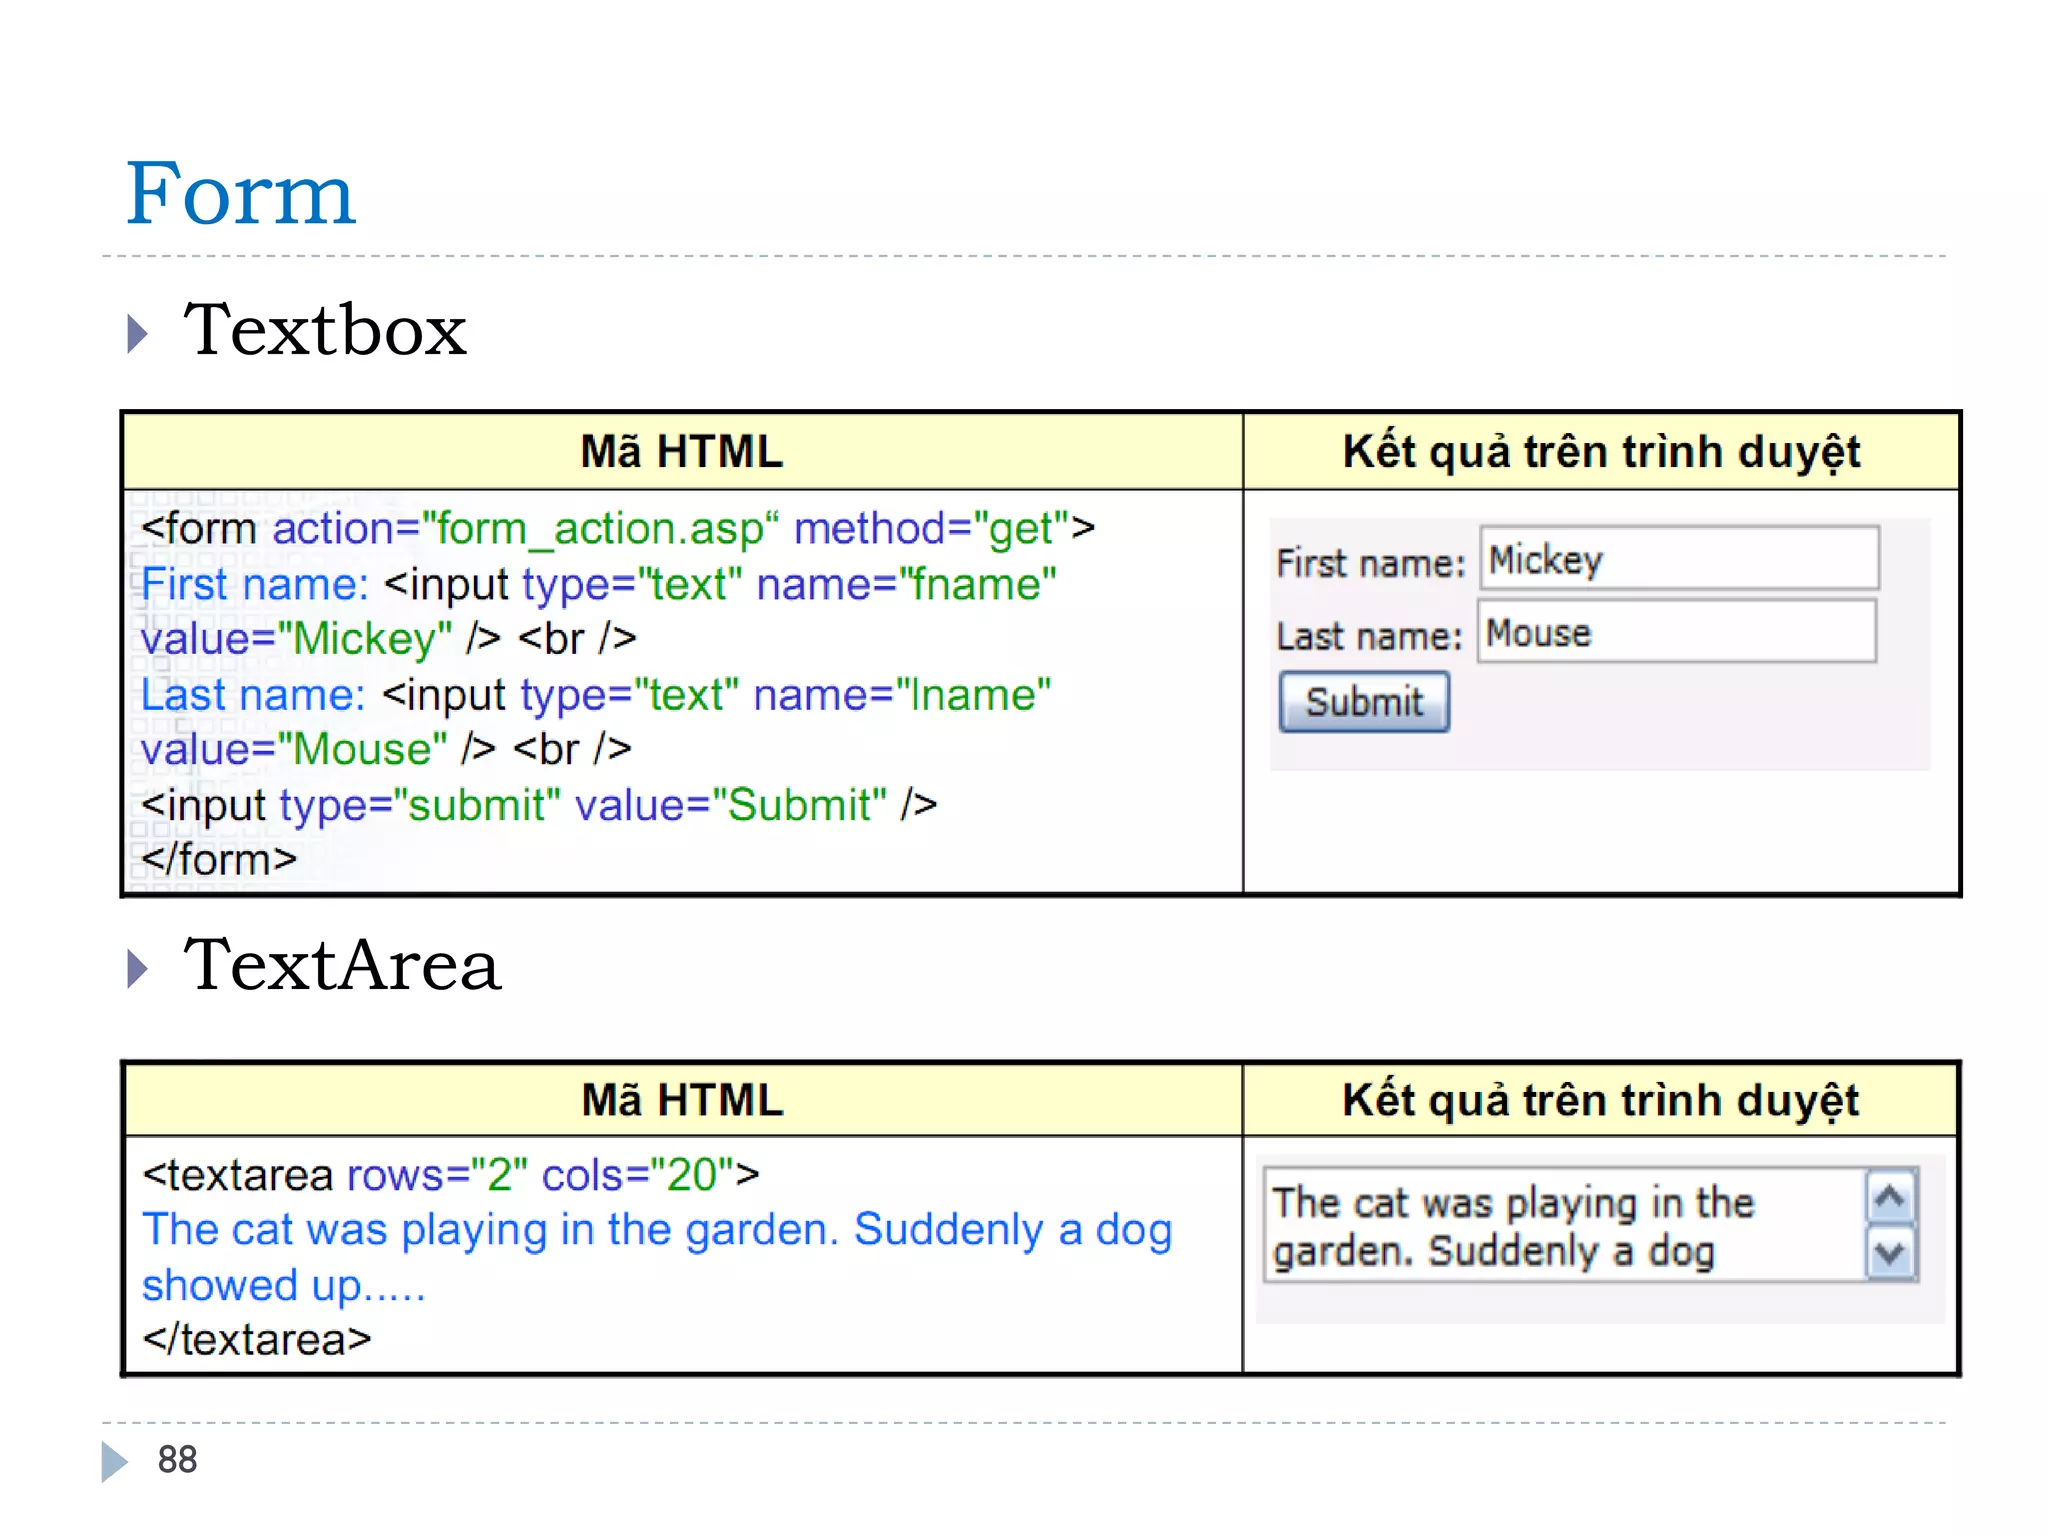Click the arrow bullet beside Textbox
The image size is (2048, 1536).
(138, 333)
